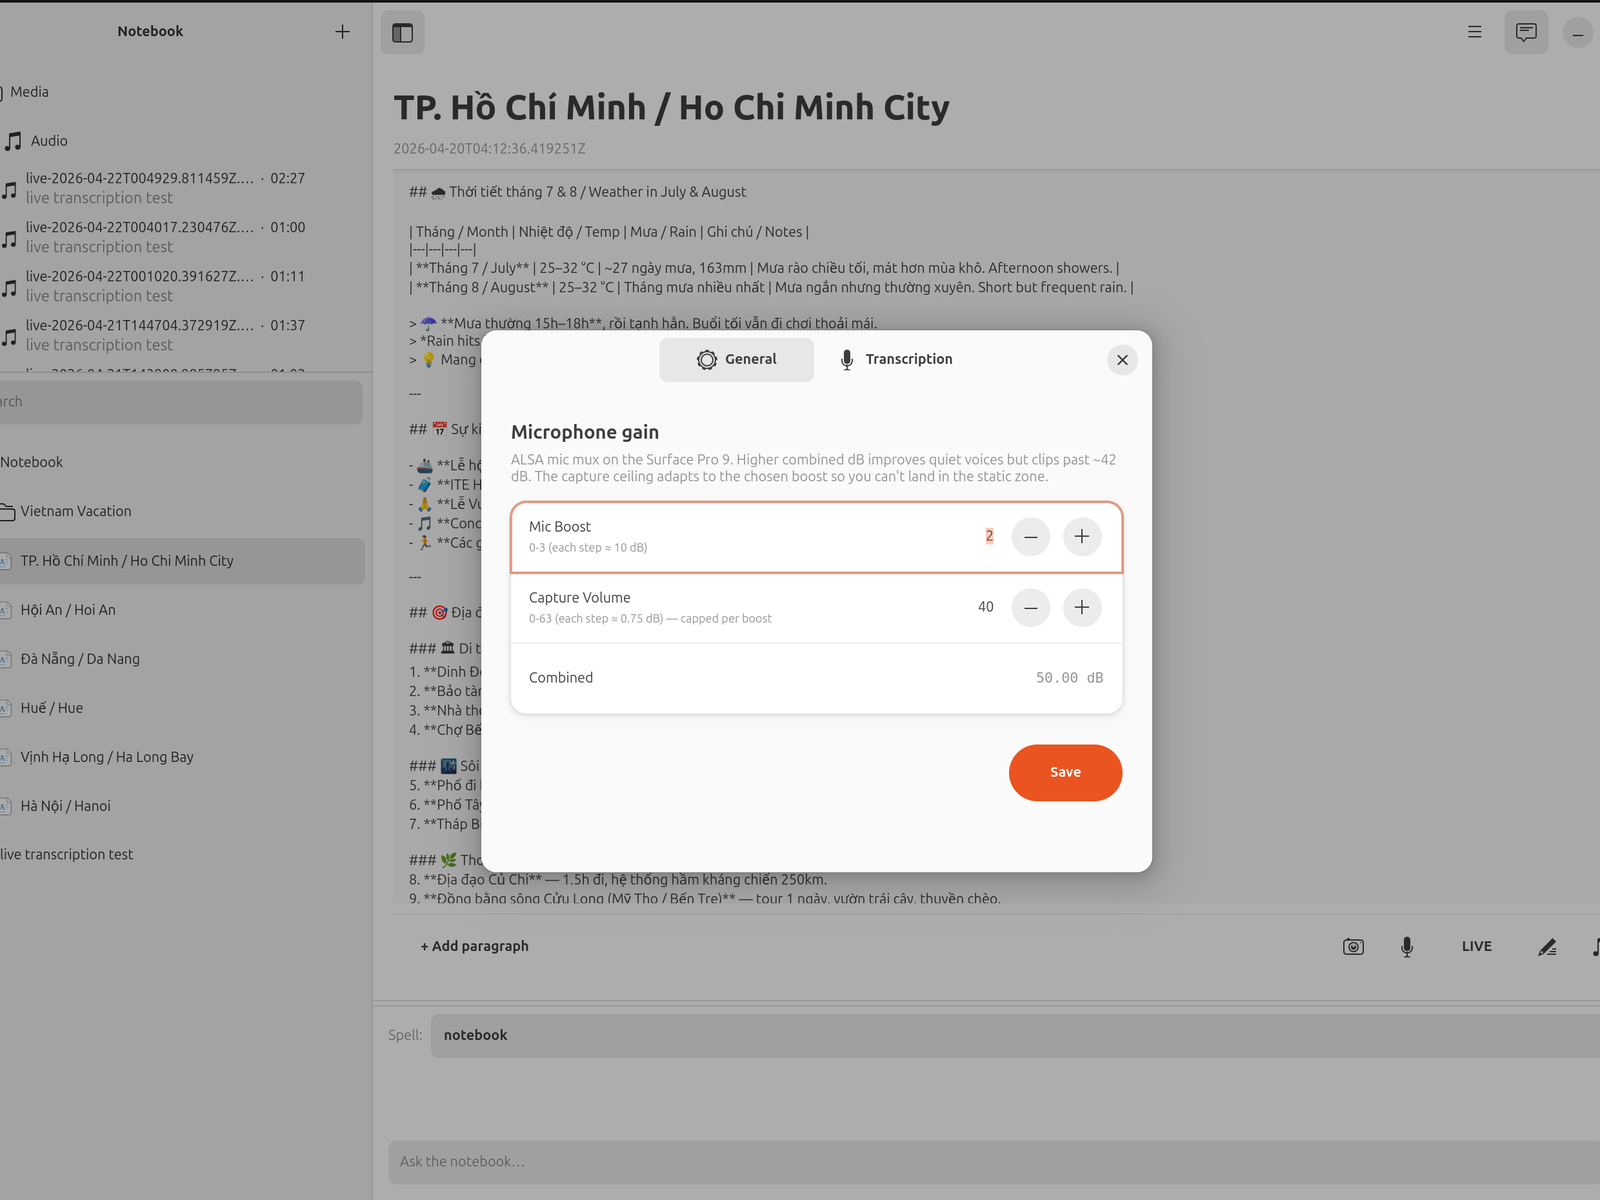
Task: Click the Capture Volume value 40
Action: tap(986, 607)
